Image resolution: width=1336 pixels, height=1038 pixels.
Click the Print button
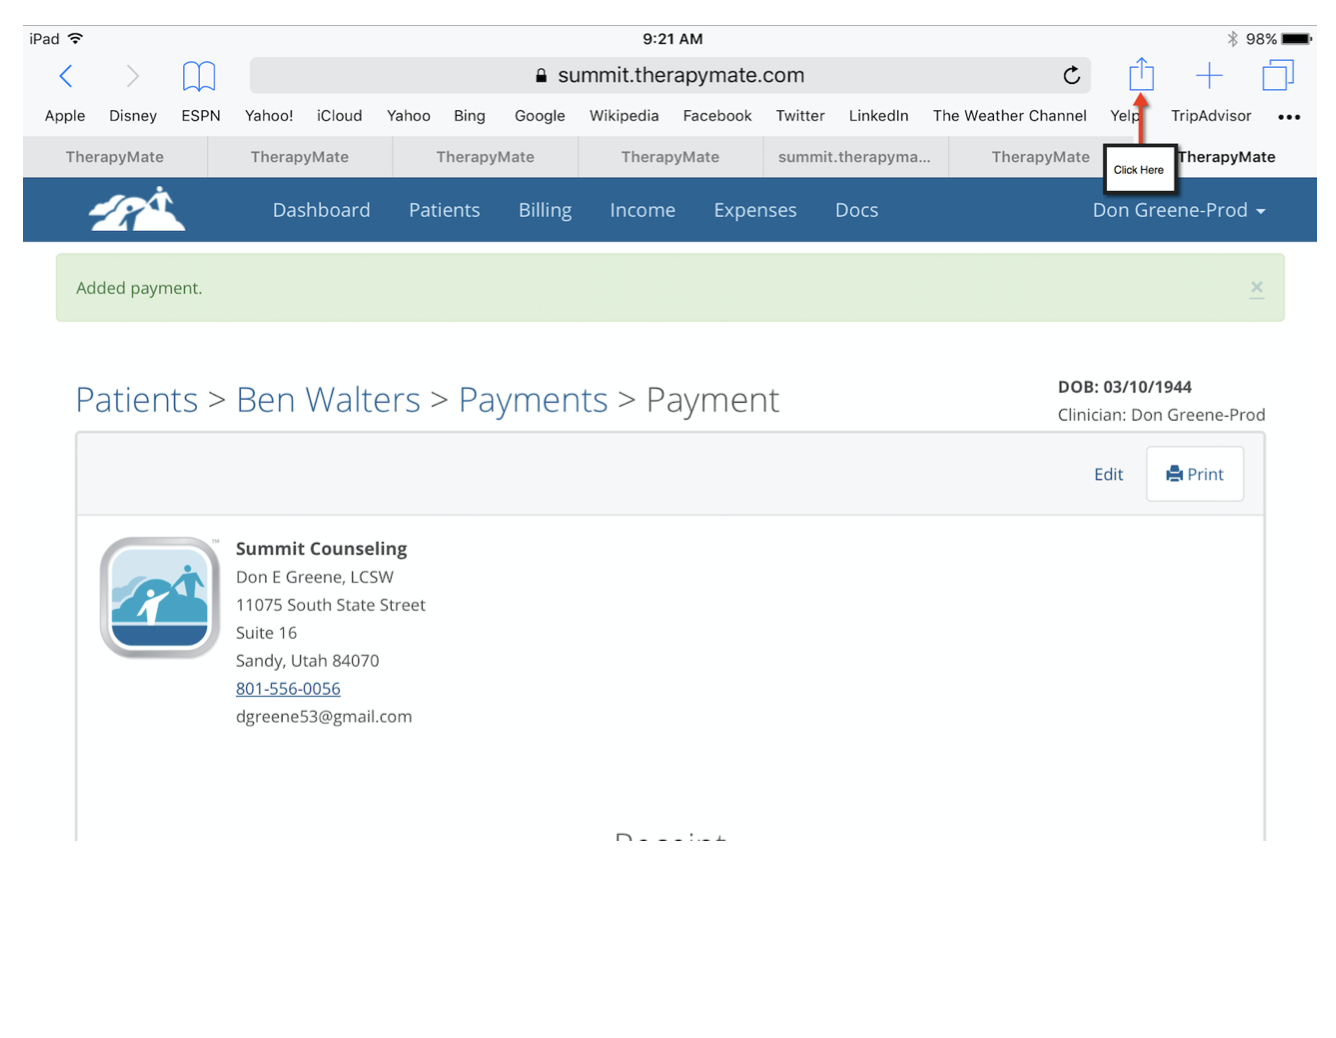pos(1195,474)
